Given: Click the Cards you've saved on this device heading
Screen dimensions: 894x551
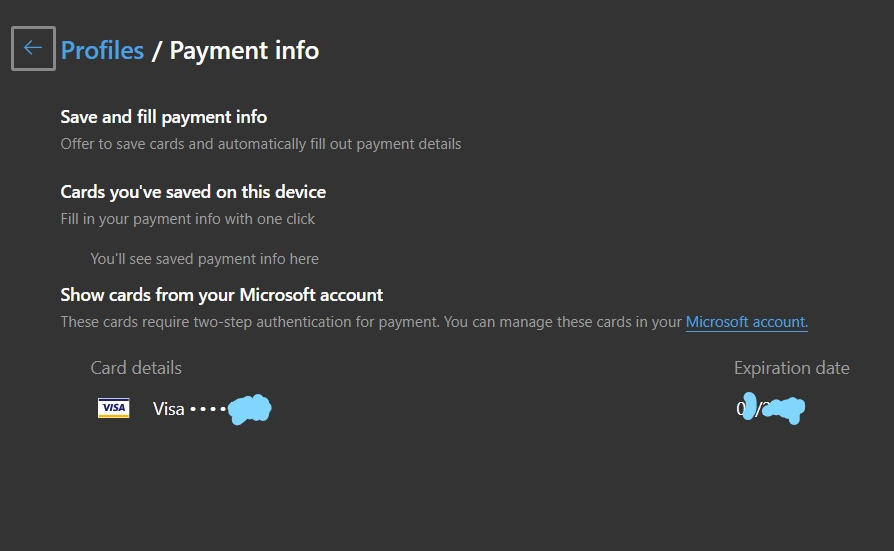Looking at the screenshot, I should tap(193, 192).
